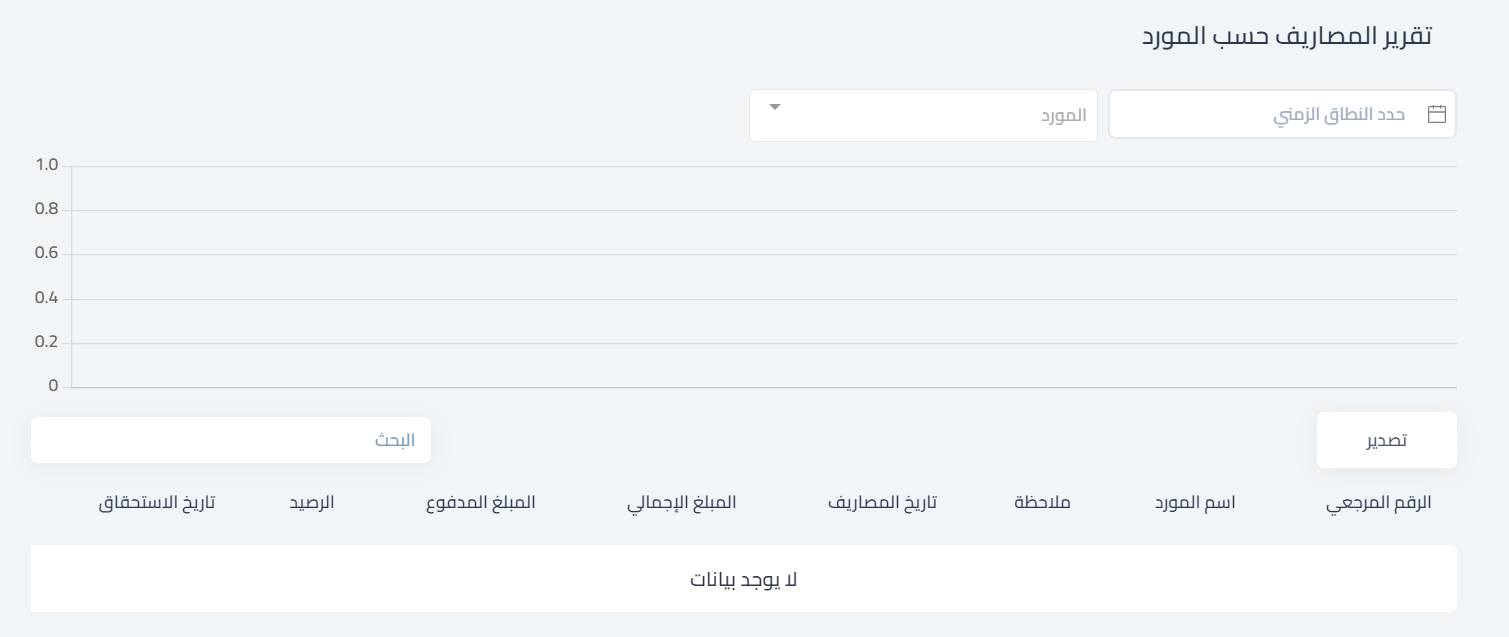Click the calendar icon in date range field
Screen dimensions: 1509x637
tap(1437, 114)
